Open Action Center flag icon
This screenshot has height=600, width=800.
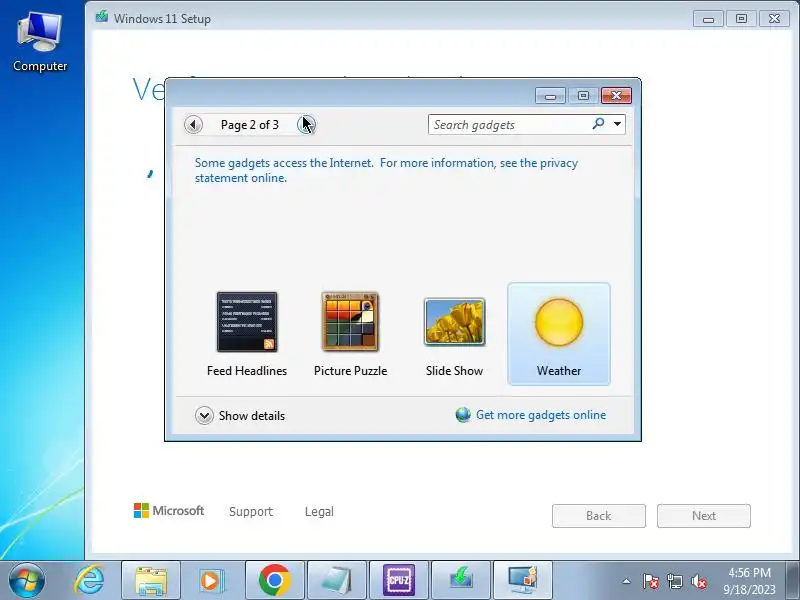(x=651, y=581)
